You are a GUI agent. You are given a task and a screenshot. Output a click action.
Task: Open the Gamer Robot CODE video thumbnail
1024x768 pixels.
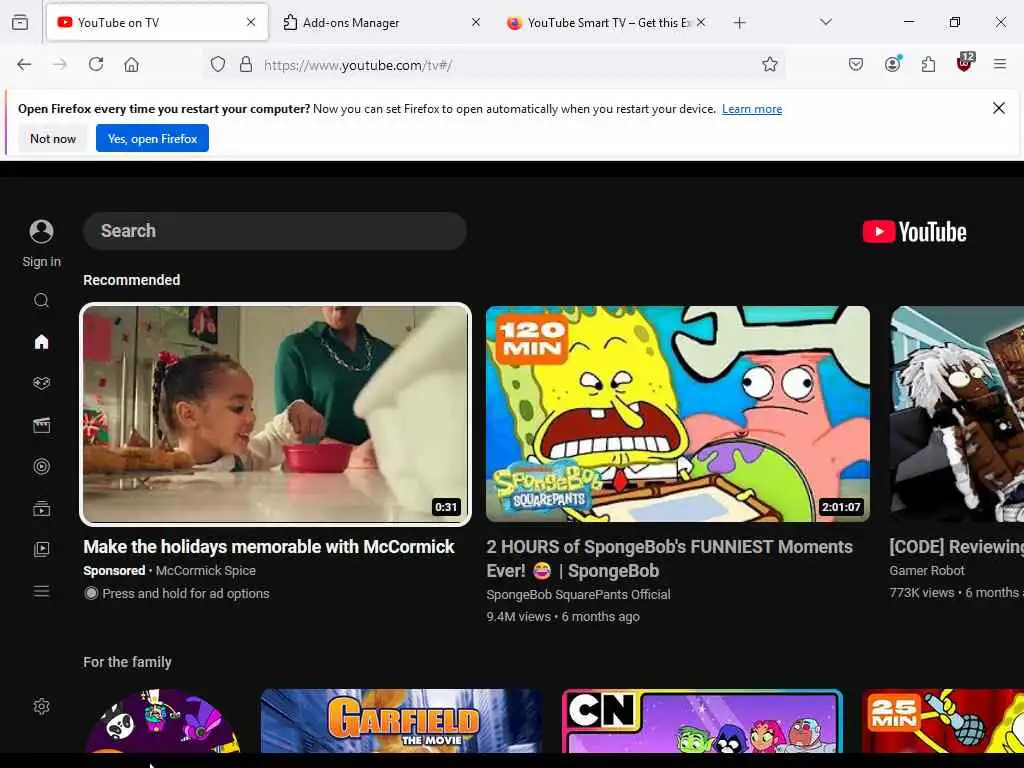(x=957, y=414)
